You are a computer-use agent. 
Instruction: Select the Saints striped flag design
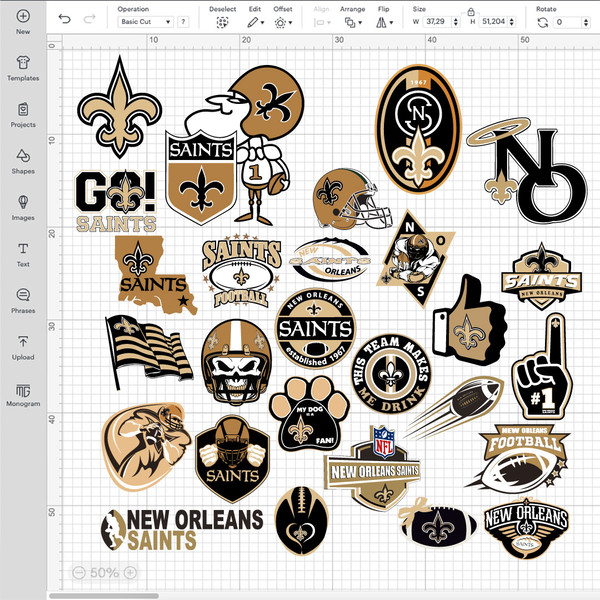point(148,351)
